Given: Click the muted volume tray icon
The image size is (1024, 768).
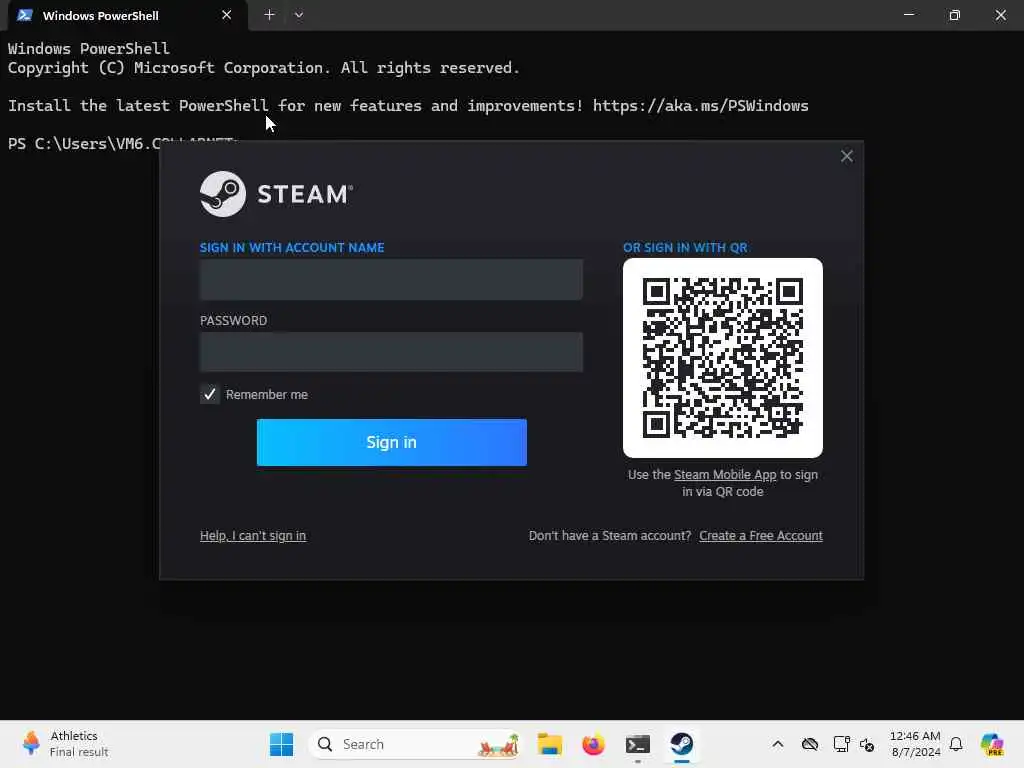Looking at the screenshot, I should (867, 744).
